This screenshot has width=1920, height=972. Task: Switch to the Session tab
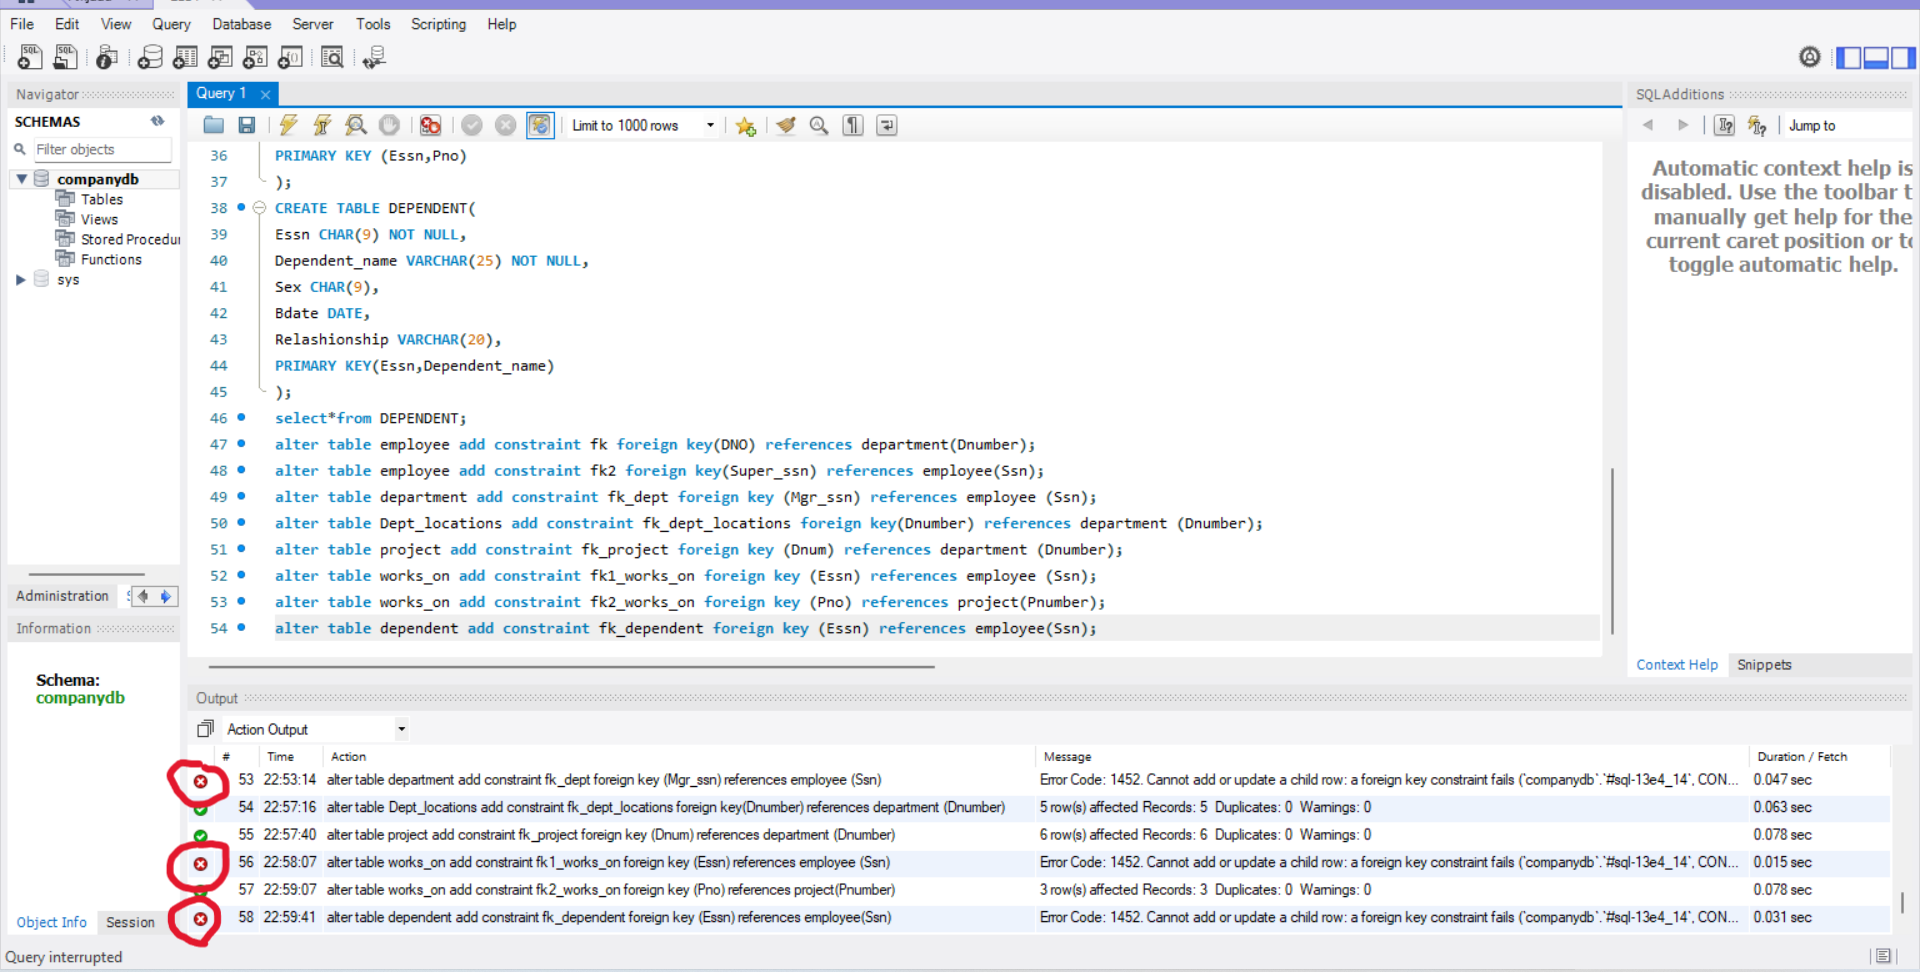[130, 922]
